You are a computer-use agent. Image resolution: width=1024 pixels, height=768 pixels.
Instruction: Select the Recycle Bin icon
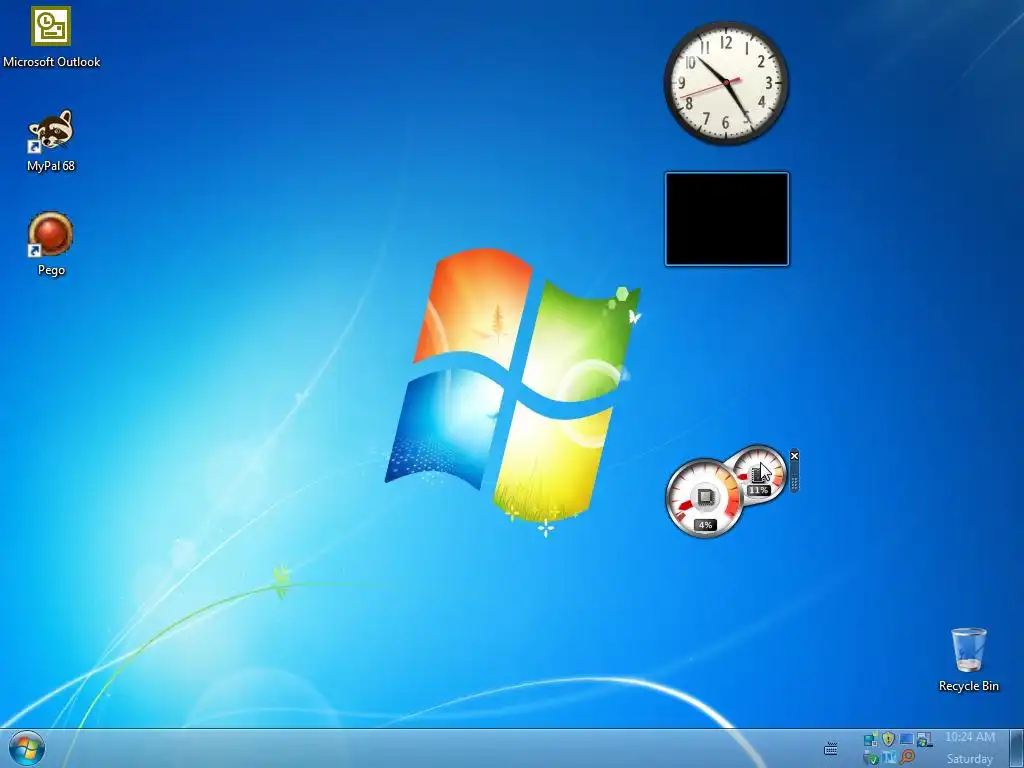pos(968,650)
